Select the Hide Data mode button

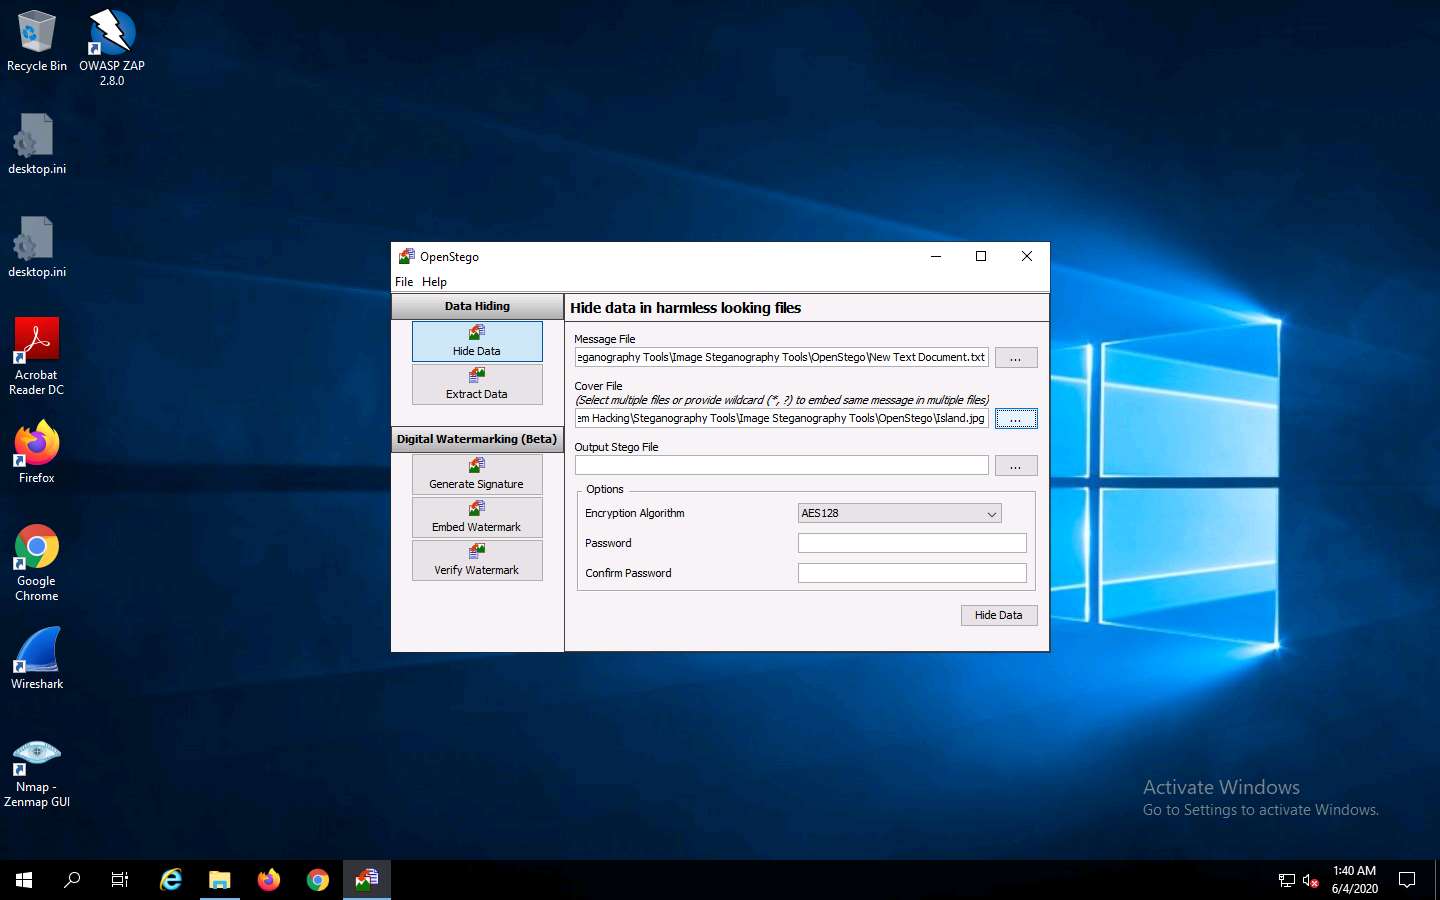pyautogui.click(x=477, y=341)
